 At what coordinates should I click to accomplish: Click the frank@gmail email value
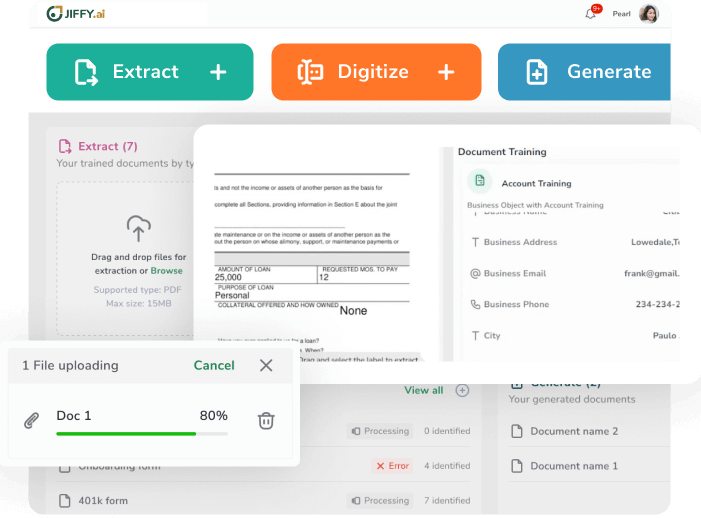pos(652,274)
